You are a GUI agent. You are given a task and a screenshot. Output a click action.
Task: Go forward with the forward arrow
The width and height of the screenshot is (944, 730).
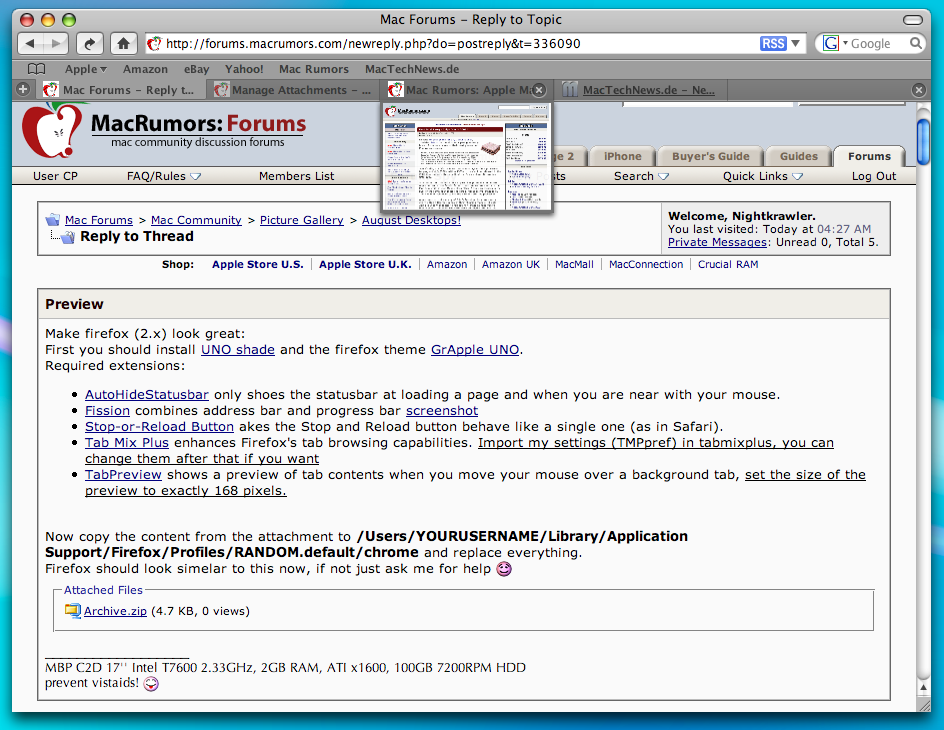(55, 43)
